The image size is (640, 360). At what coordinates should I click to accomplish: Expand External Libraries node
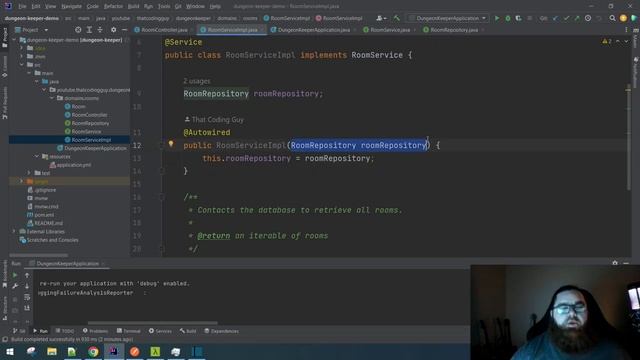(14, 231)
